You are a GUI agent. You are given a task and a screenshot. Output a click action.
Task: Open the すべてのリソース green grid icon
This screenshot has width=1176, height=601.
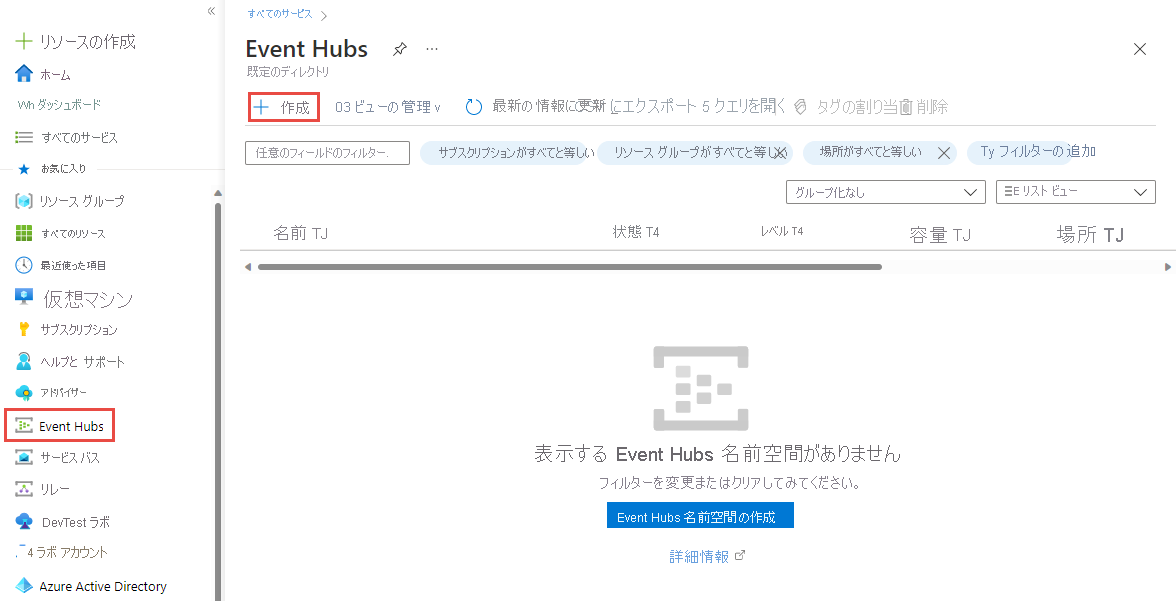tap(24, 233)
